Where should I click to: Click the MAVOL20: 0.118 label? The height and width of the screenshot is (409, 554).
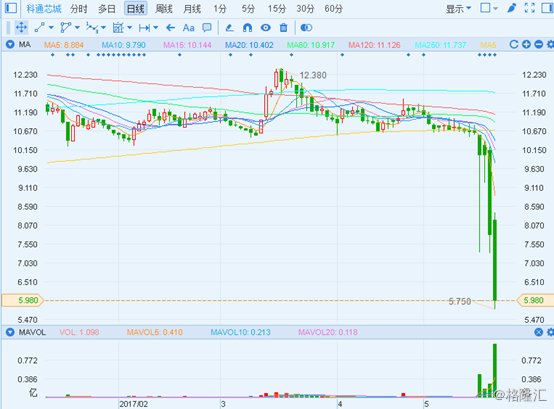[x=328, y=332]
